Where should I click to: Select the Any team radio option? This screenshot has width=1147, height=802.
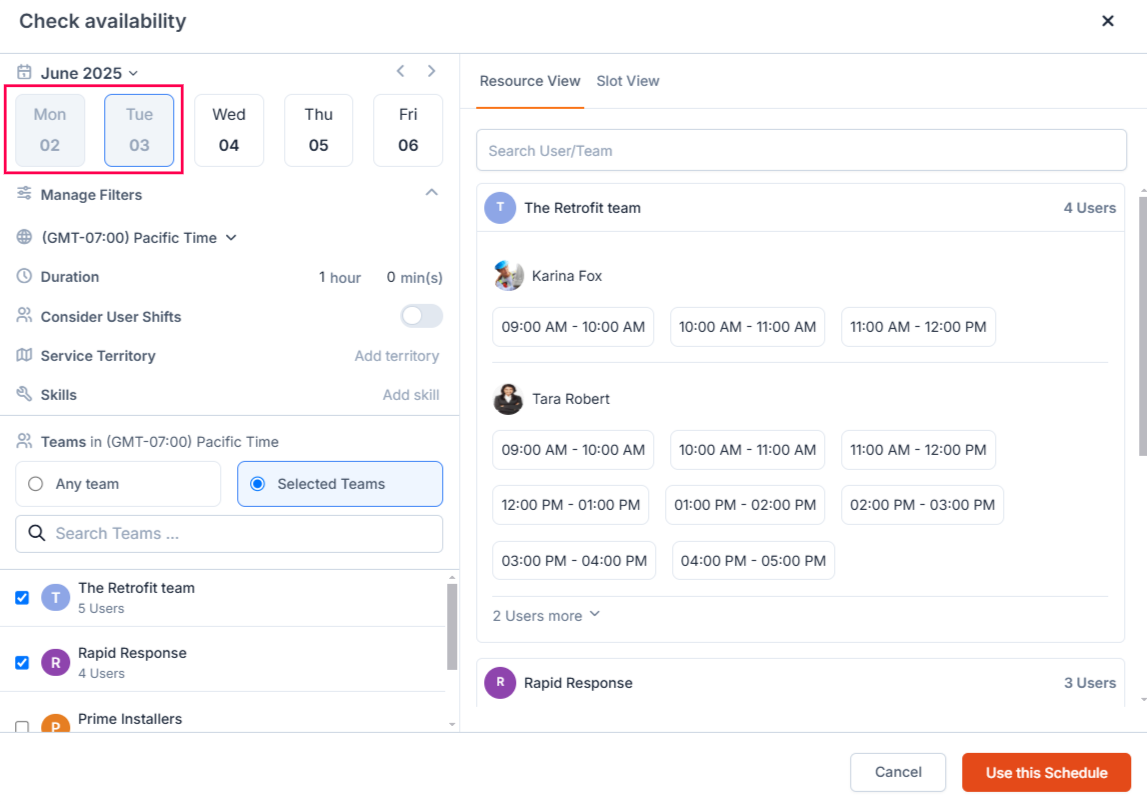pyautogui.click(x=118, y=484)
